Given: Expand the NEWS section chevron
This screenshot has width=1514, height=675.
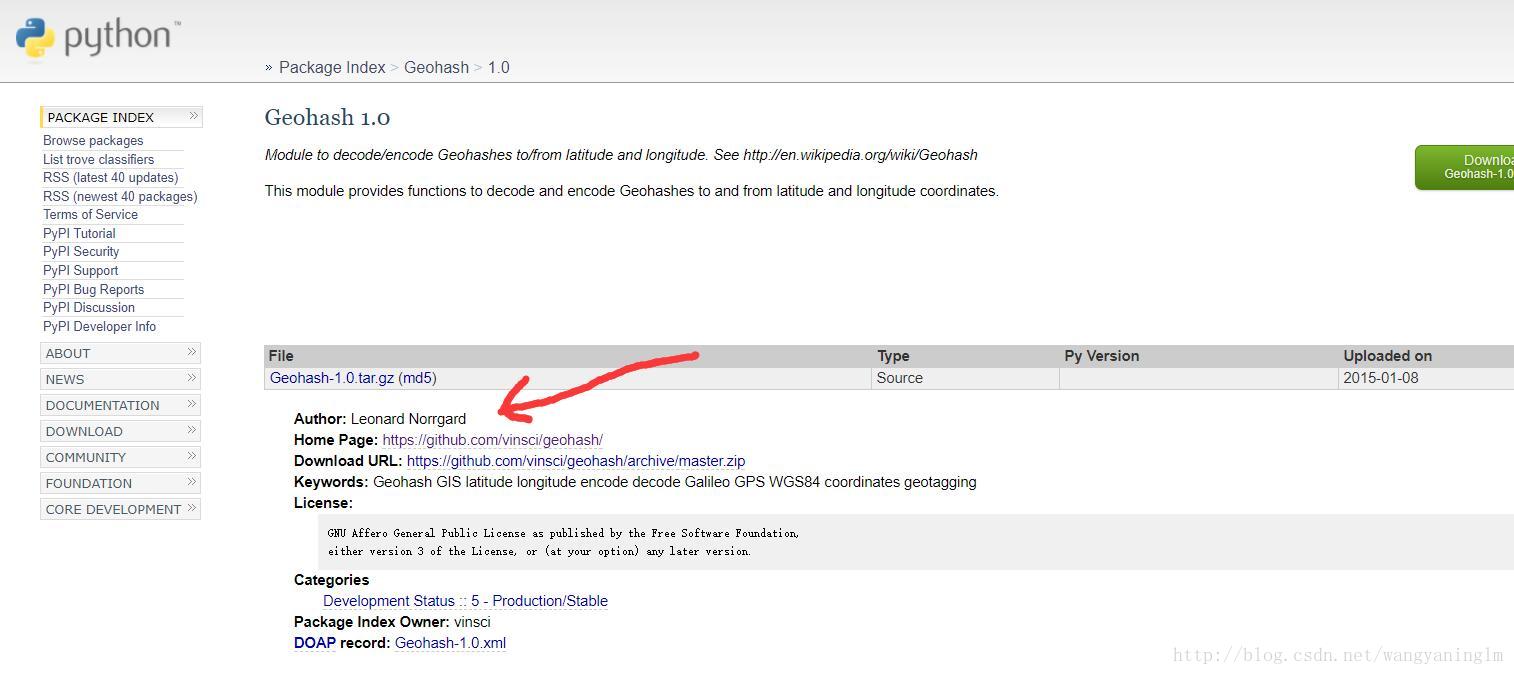Looking at the screenshot, I should [x=192, y=378].
